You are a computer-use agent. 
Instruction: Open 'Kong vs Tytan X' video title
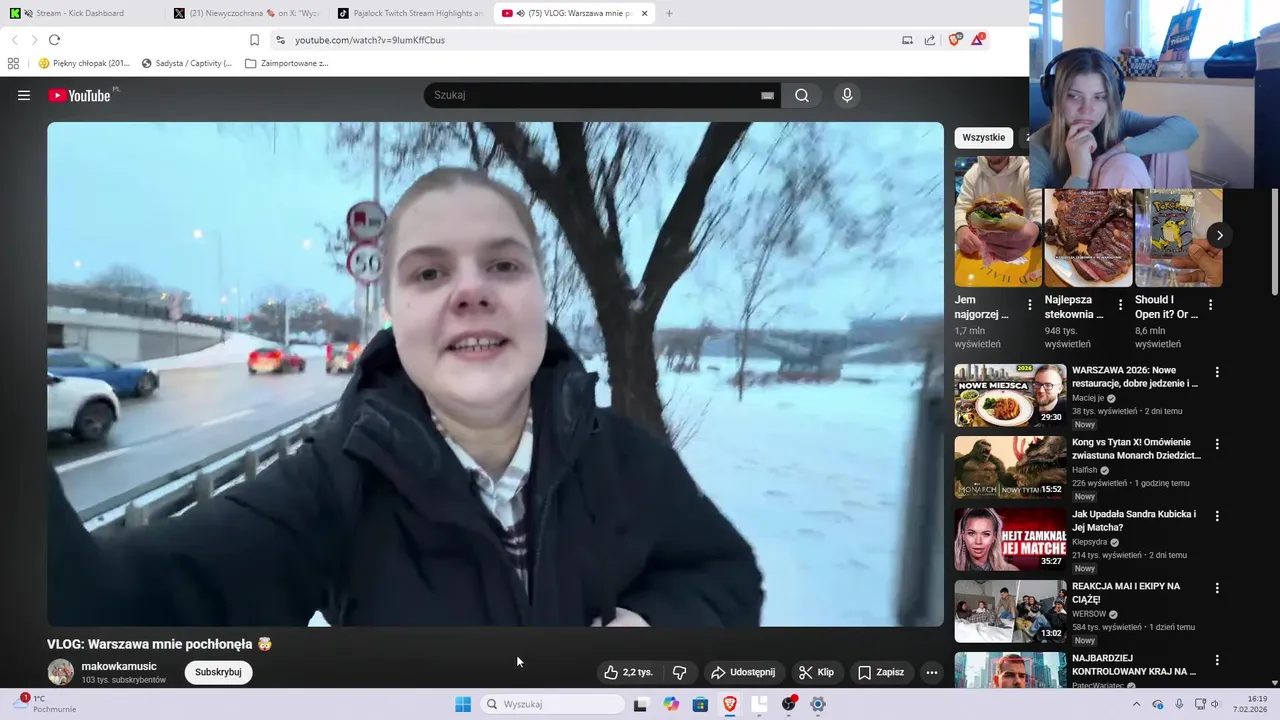point(1136,448)
